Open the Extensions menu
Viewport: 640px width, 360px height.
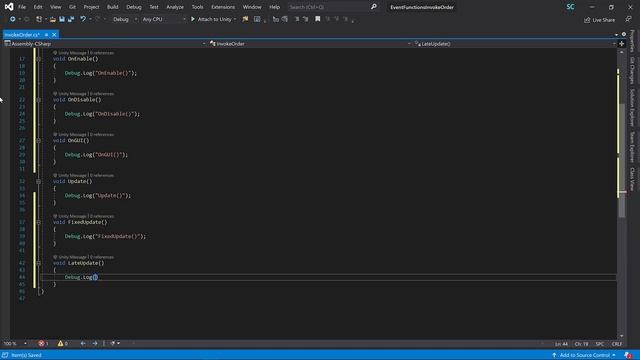coord(223,7)
